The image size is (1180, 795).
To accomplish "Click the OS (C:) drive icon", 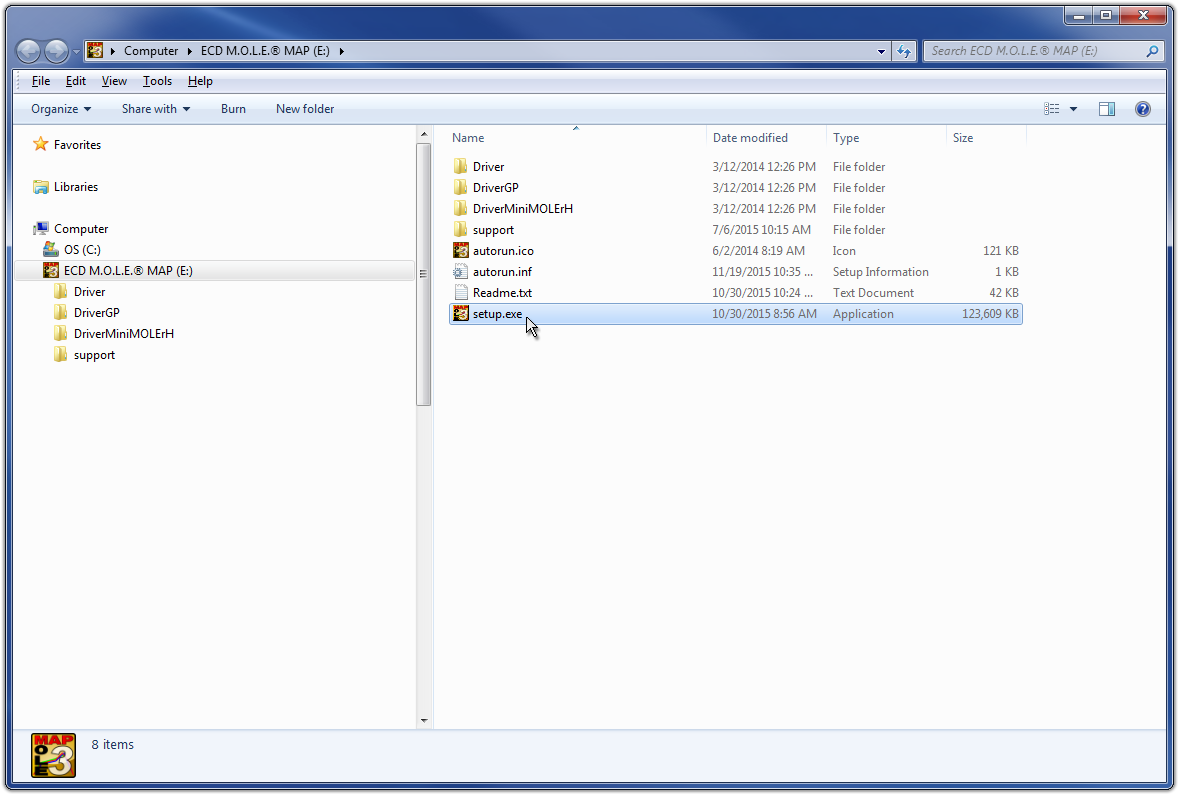I will 50,249.
